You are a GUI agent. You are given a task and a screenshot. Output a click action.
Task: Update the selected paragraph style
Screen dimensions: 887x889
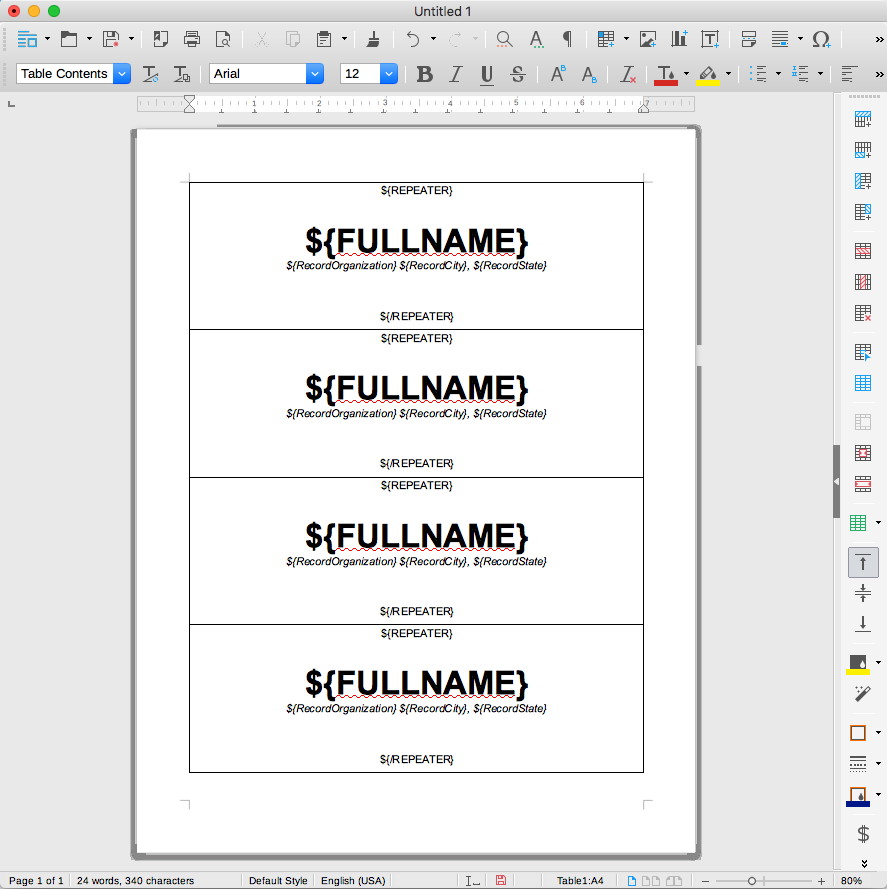click(150, 74)
